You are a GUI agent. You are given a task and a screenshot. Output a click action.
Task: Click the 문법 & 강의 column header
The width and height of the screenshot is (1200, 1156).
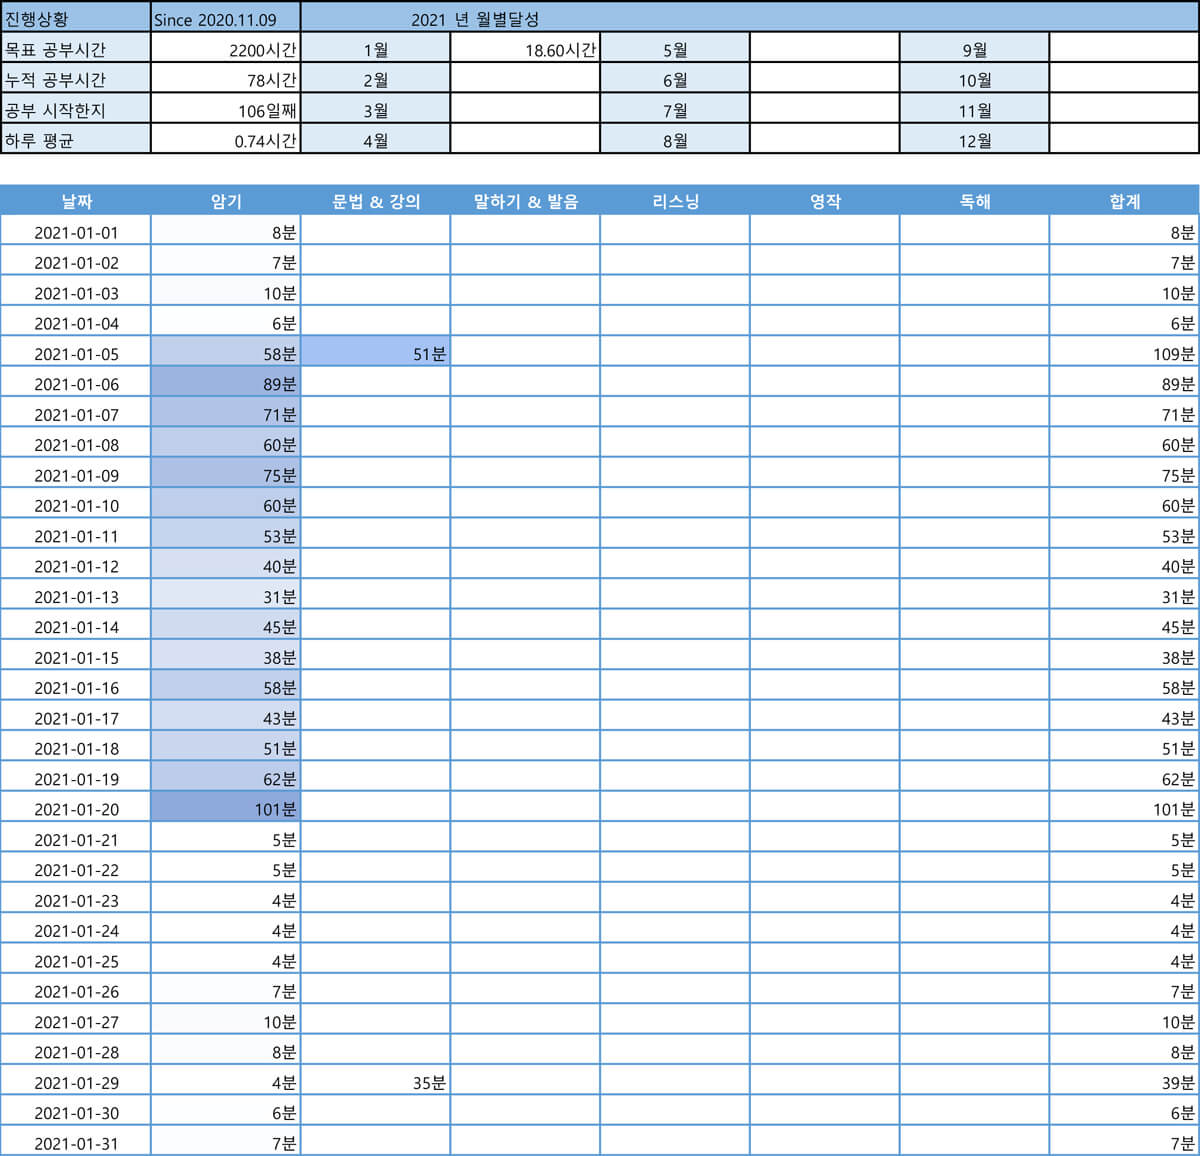click(x=375, y=200)
